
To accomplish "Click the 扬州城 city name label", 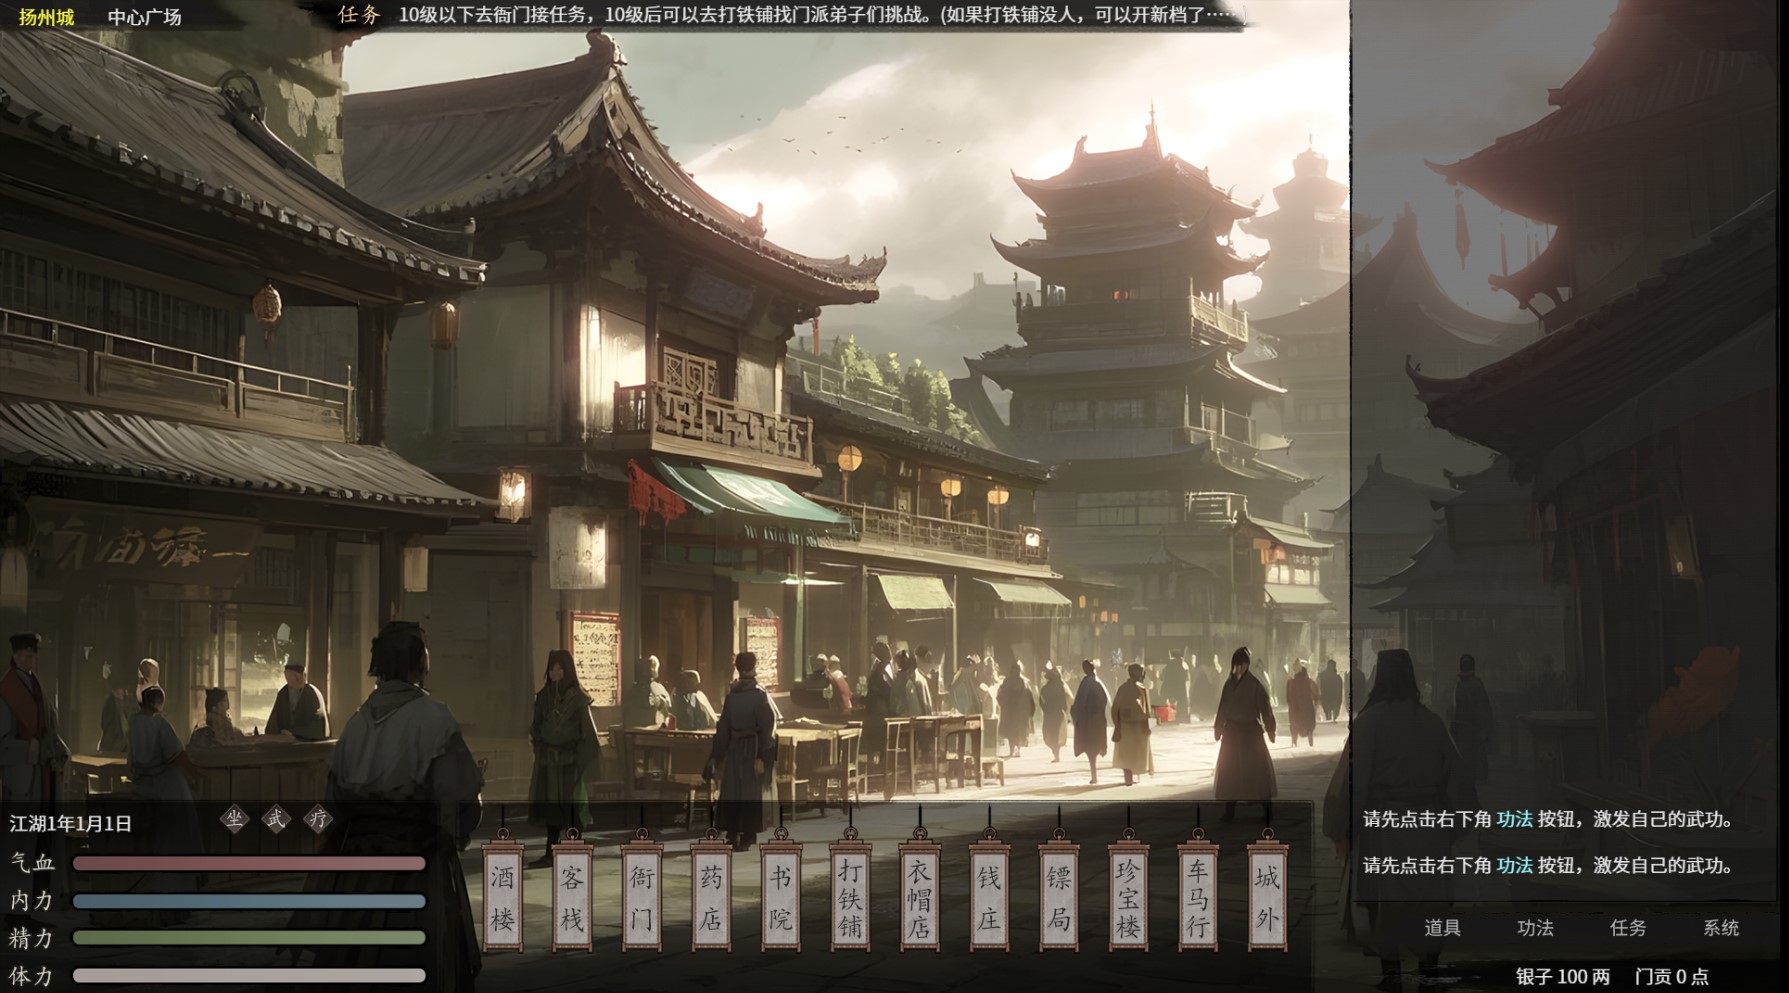I will (x=46, y=17).
